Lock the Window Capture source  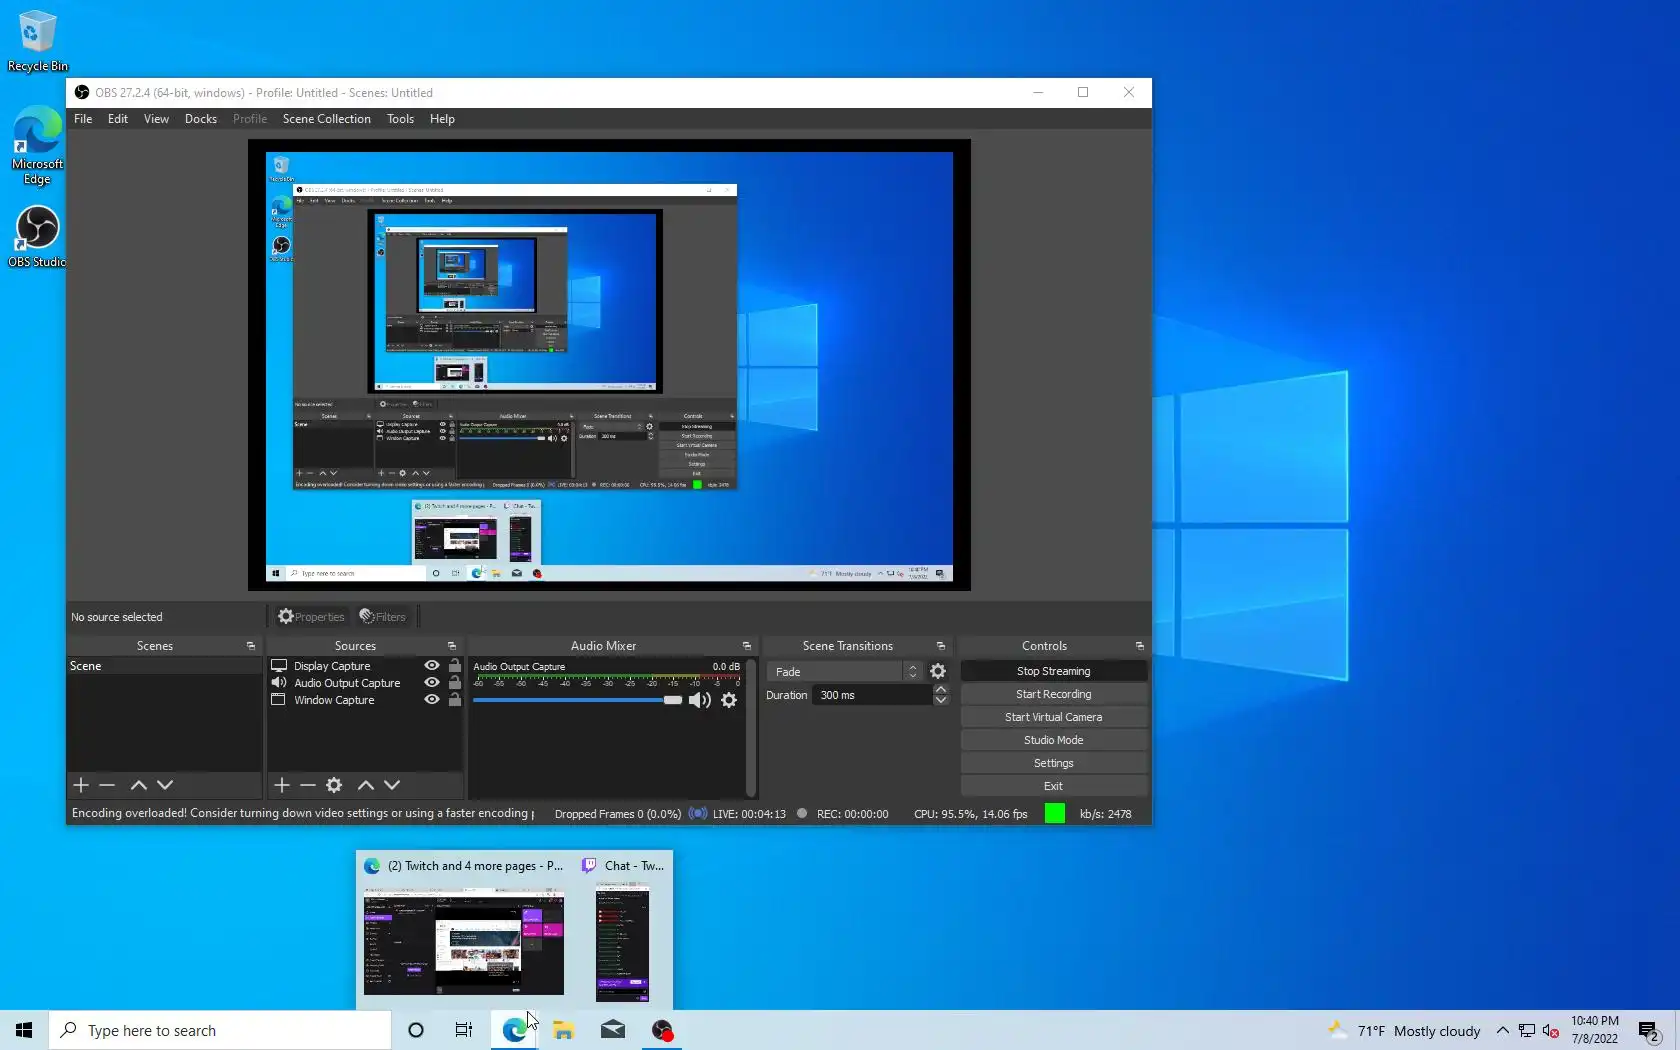coord(455,700)
